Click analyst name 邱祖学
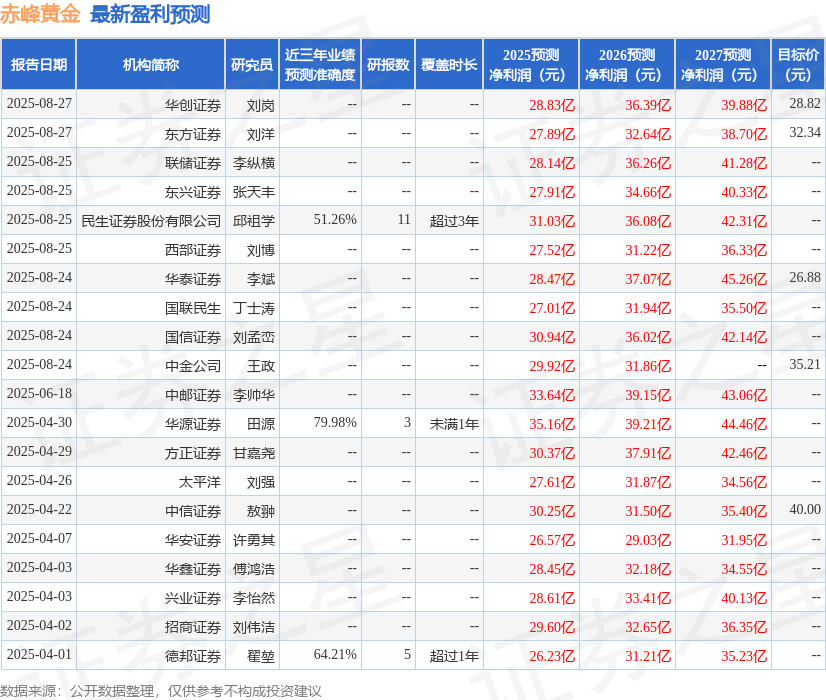 [x=254, y=221]
